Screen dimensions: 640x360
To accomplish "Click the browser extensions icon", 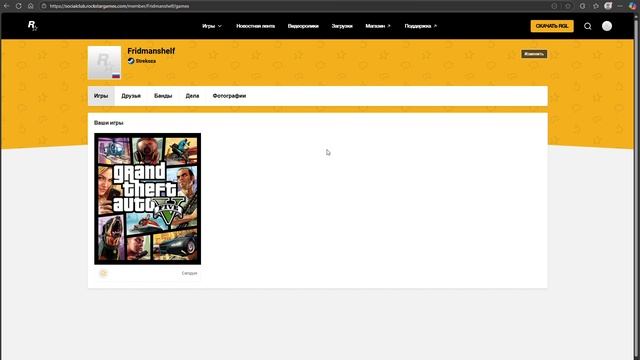I will coord(582,6).
